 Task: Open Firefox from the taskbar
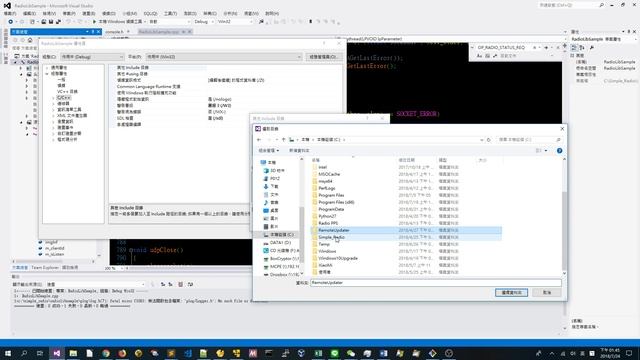(122, 353)
